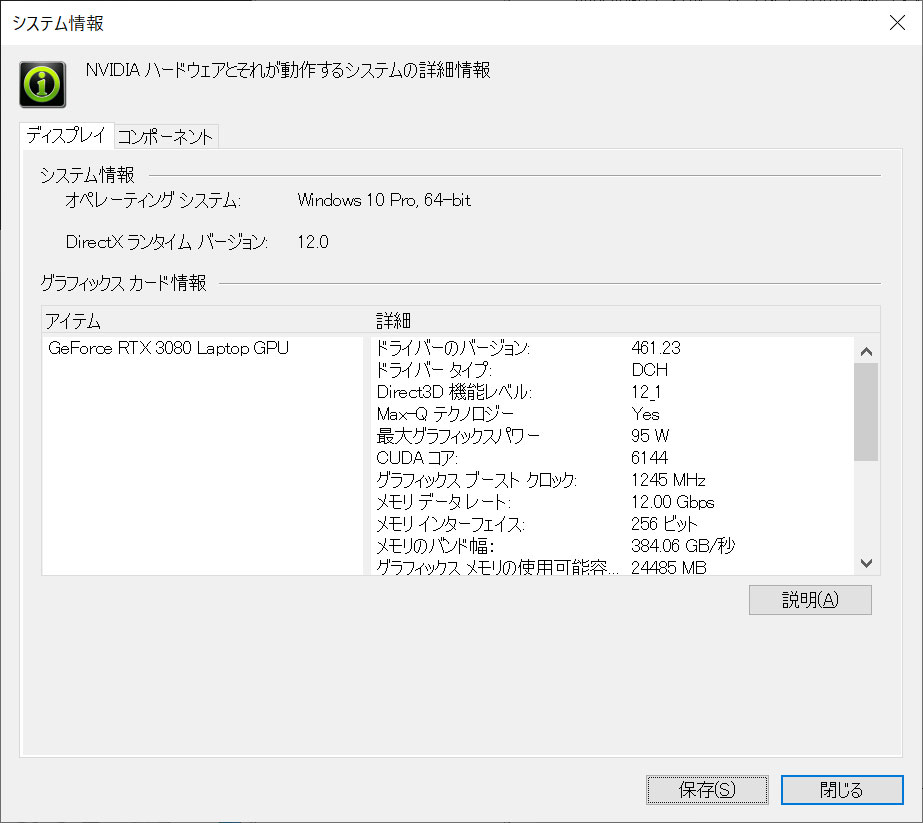Click the Direct3D 機能レベル row label
Screen dimensions: 923x823
coord(454,392)
